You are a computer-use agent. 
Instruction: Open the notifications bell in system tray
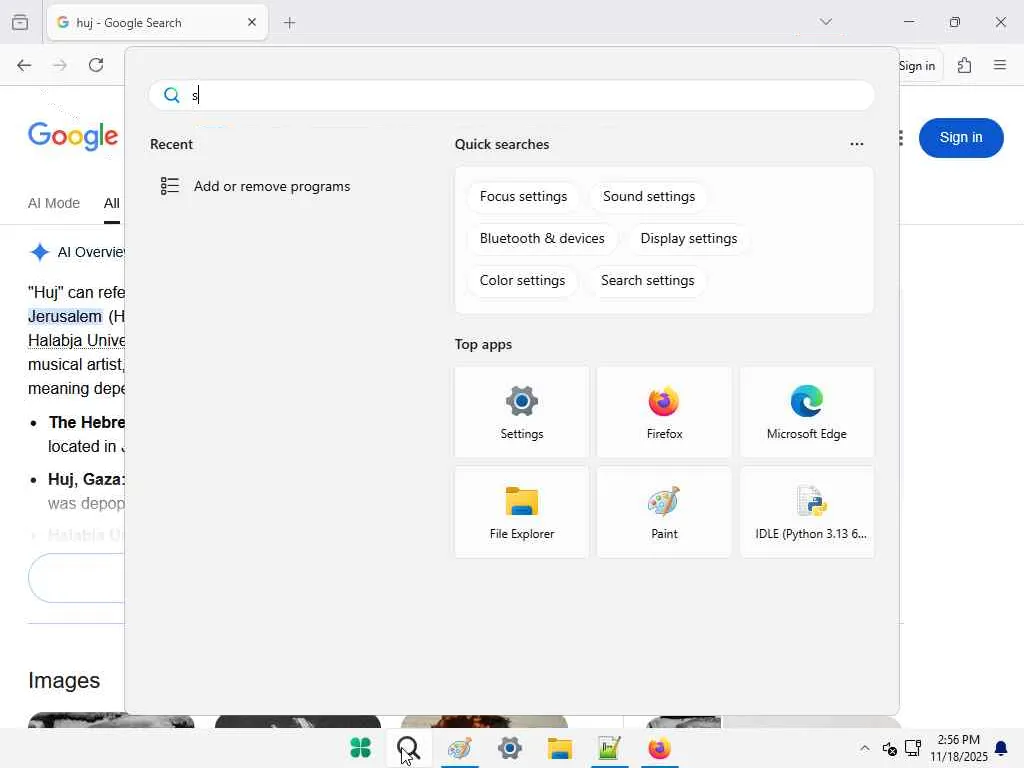tap(1000, 748)
